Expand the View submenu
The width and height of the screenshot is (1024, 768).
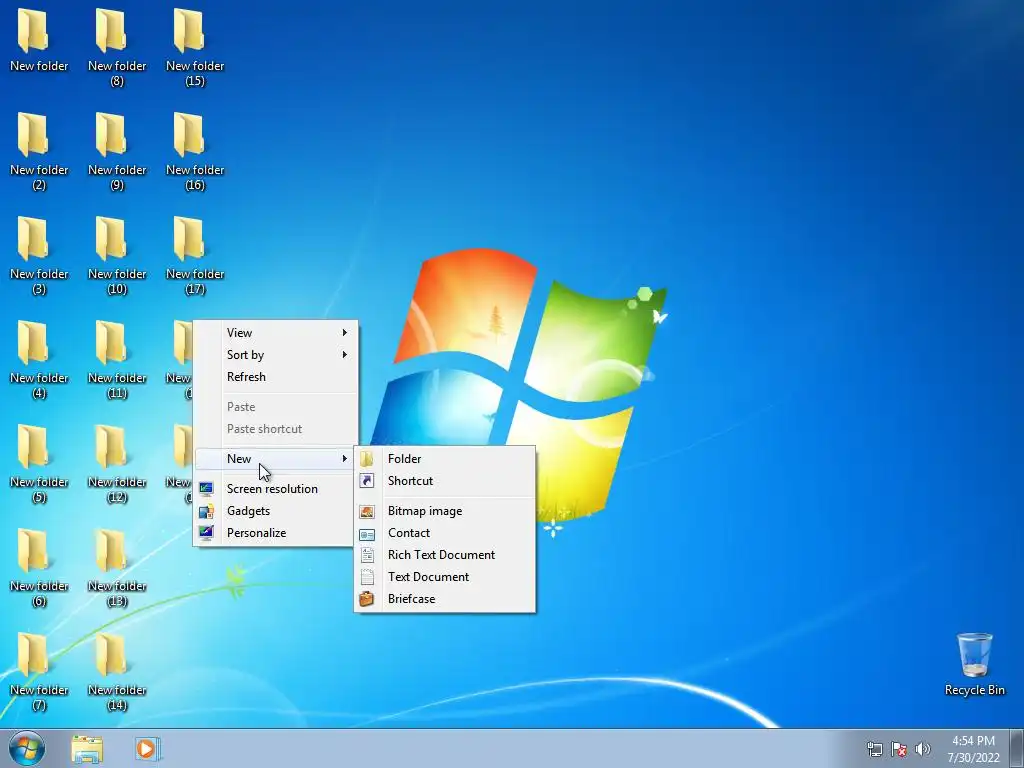click(276, 332)
